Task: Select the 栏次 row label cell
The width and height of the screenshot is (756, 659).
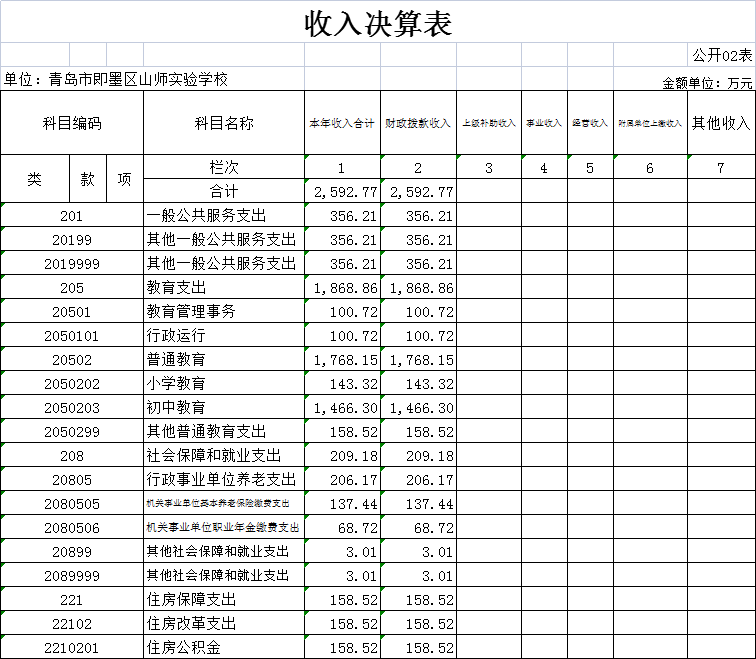Action: [x=224, y=167]
